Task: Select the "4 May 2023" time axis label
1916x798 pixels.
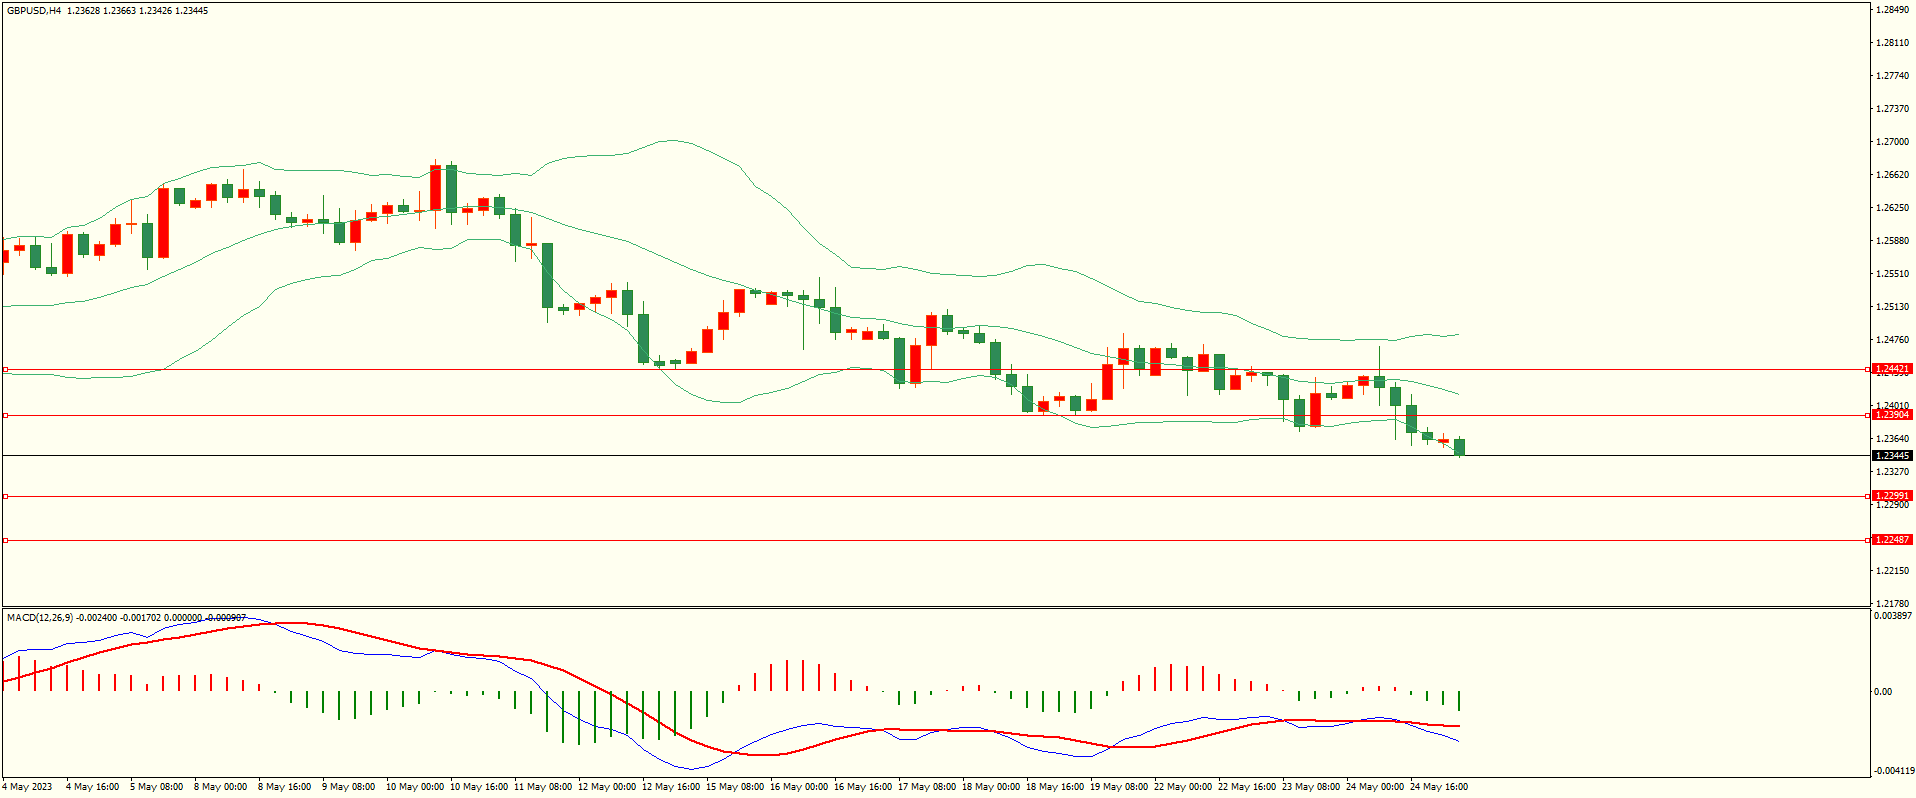Action: click(27, 787)
